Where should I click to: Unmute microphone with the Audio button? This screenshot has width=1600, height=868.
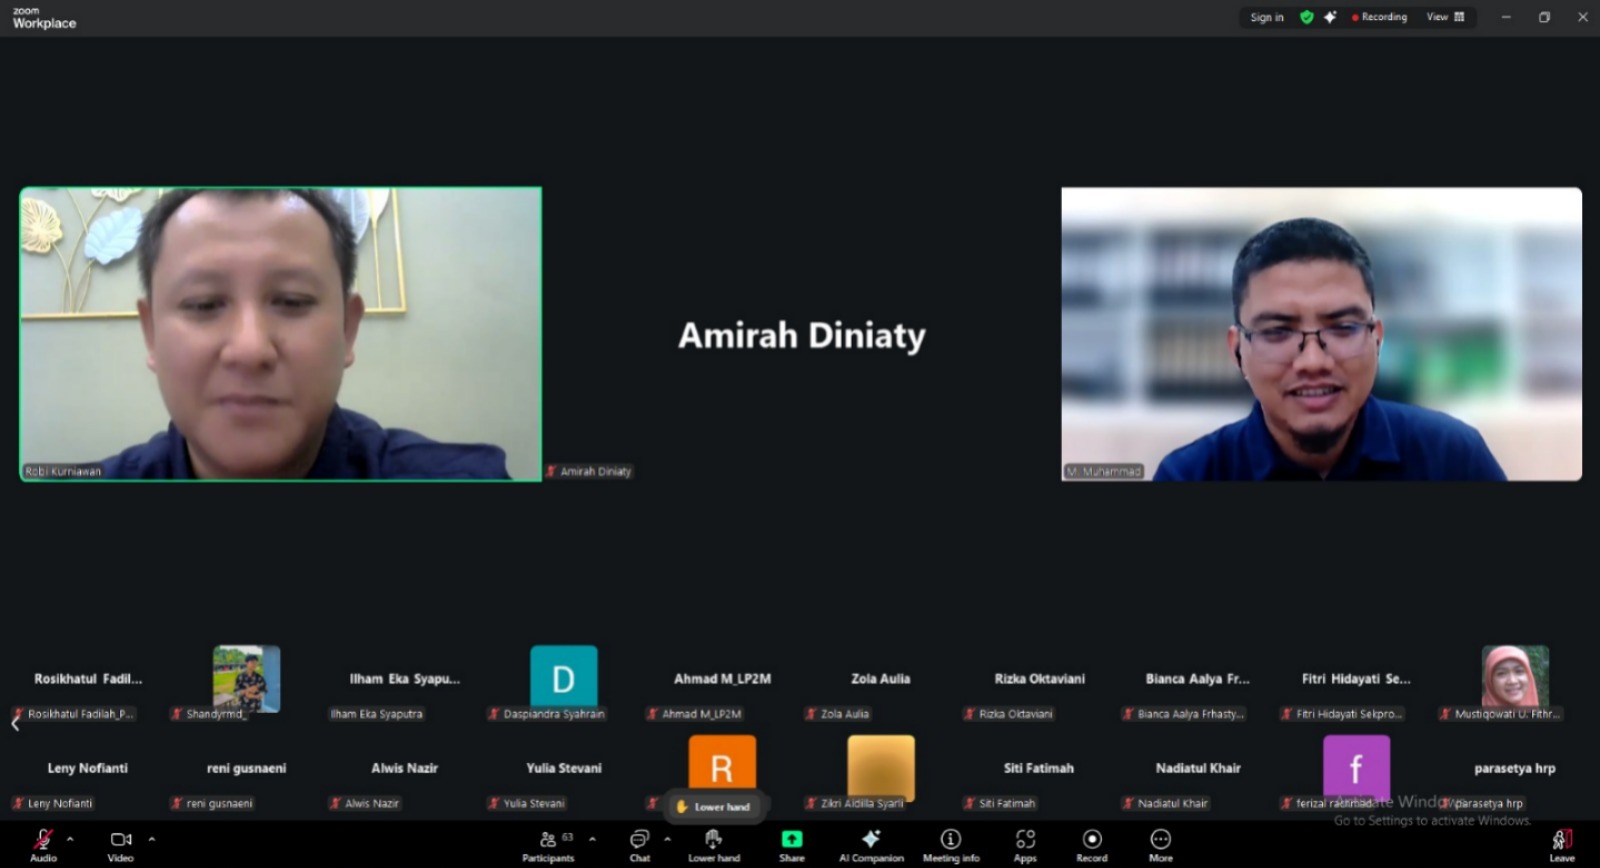[43, 843]
